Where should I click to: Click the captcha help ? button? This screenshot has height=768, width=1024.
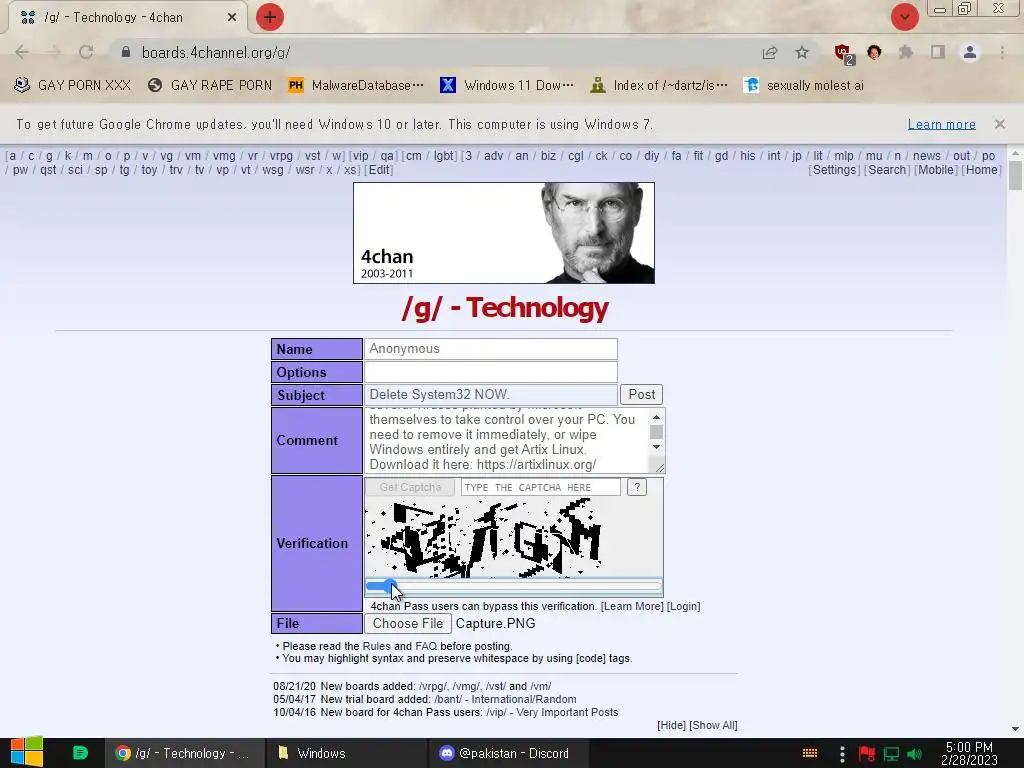[x=637, y=487]
